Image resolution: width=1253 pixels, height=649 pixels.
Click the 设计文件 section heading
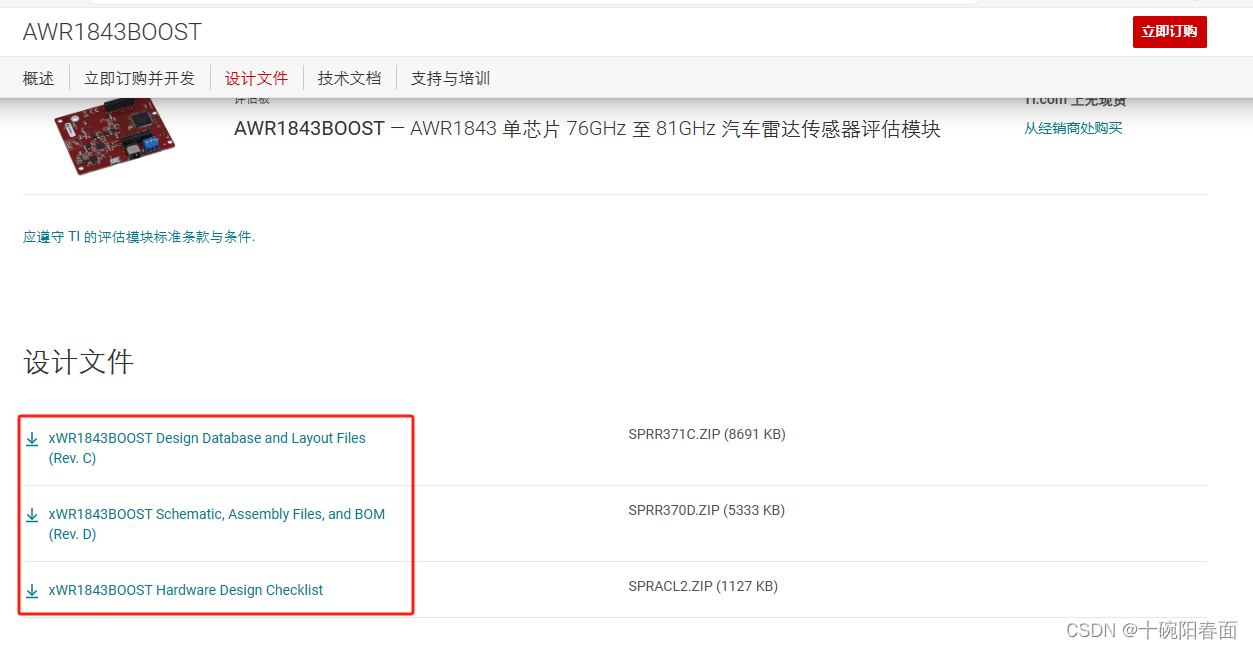pos(78,362)
